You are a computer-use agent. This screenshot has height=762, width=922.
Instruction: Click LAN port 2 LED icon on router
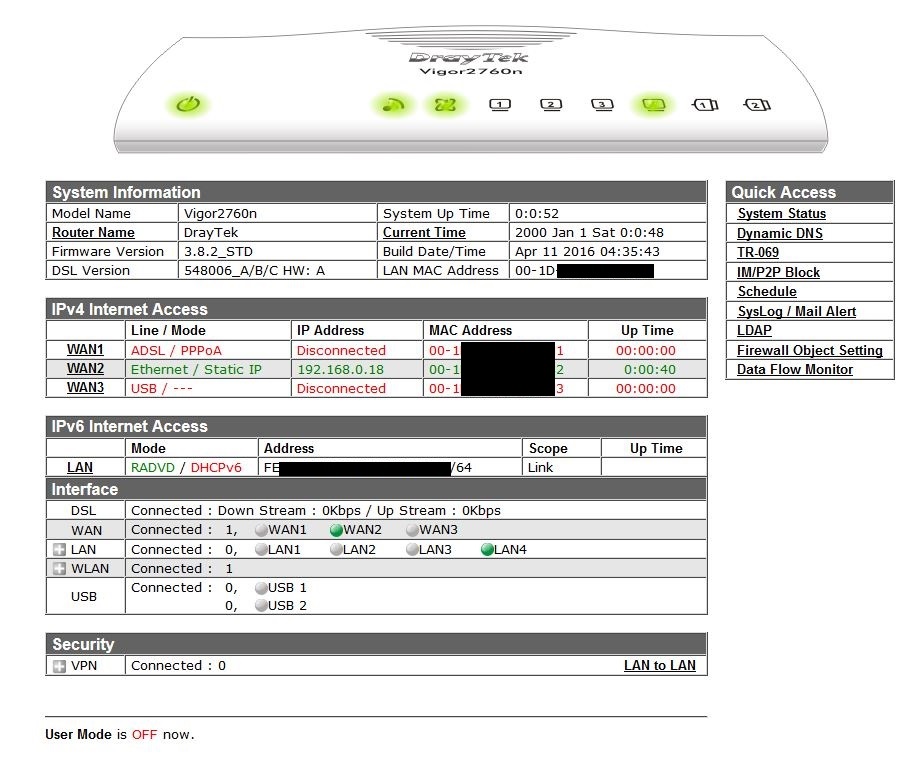tap(551, 105)
